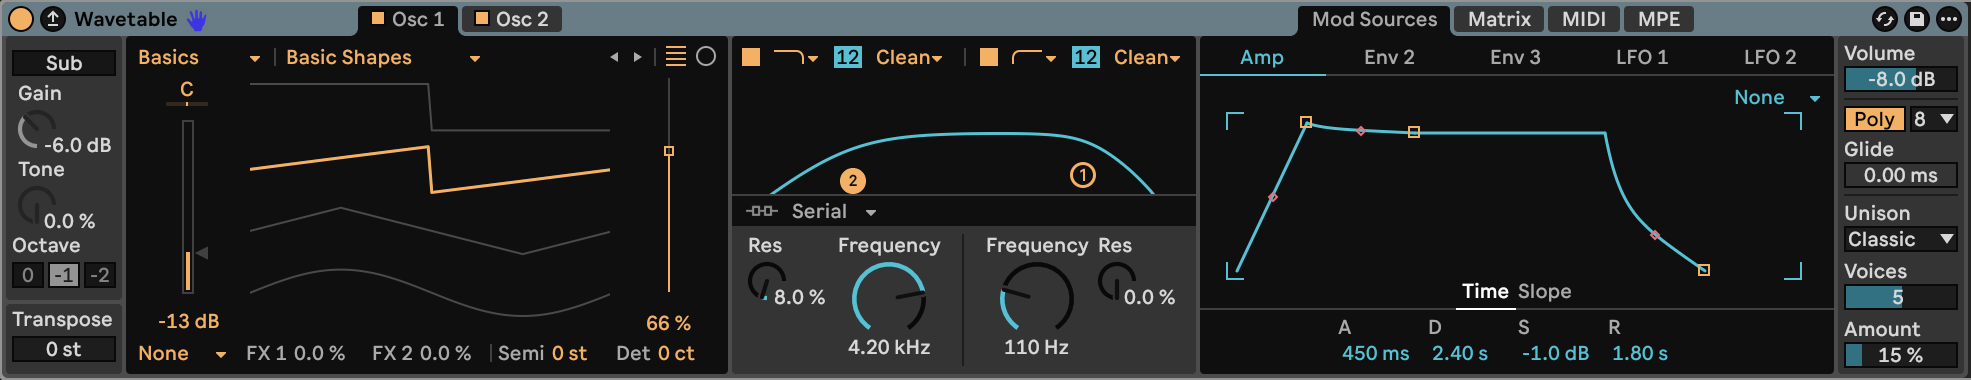Toggle filter 1 slope 12 button
1971x380 pixels.
pos(847,57)
